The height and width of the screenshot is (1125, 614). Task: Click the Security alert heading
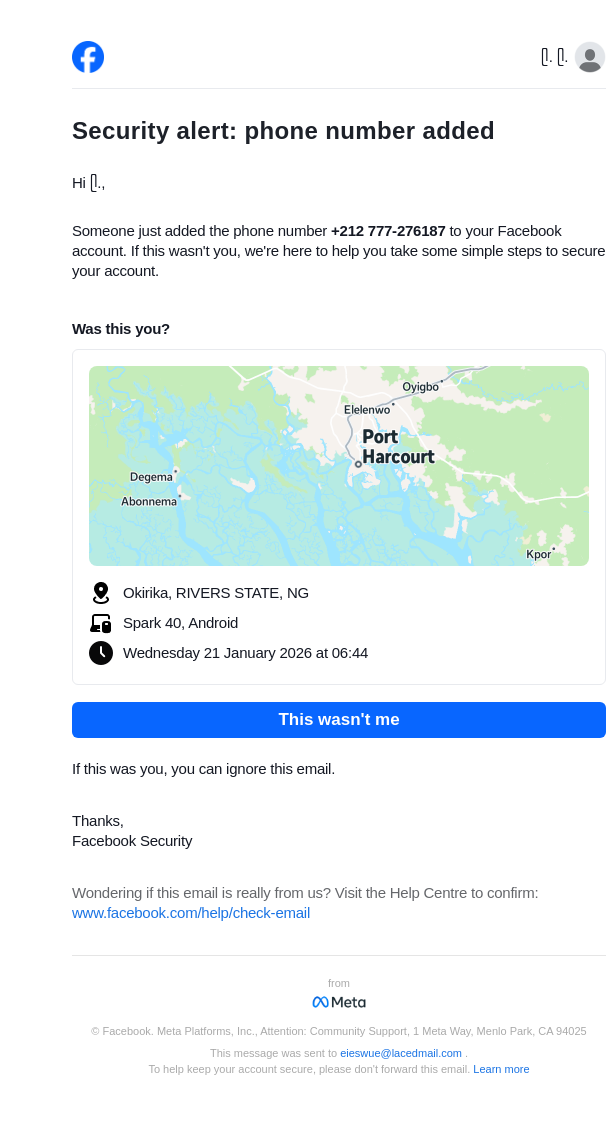click(x=283, y=131)
